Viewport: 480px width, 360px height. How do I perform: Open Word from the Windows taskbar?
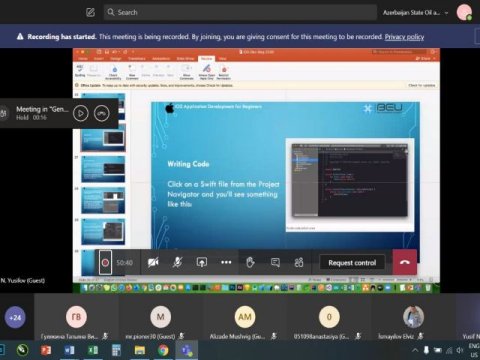69,350
